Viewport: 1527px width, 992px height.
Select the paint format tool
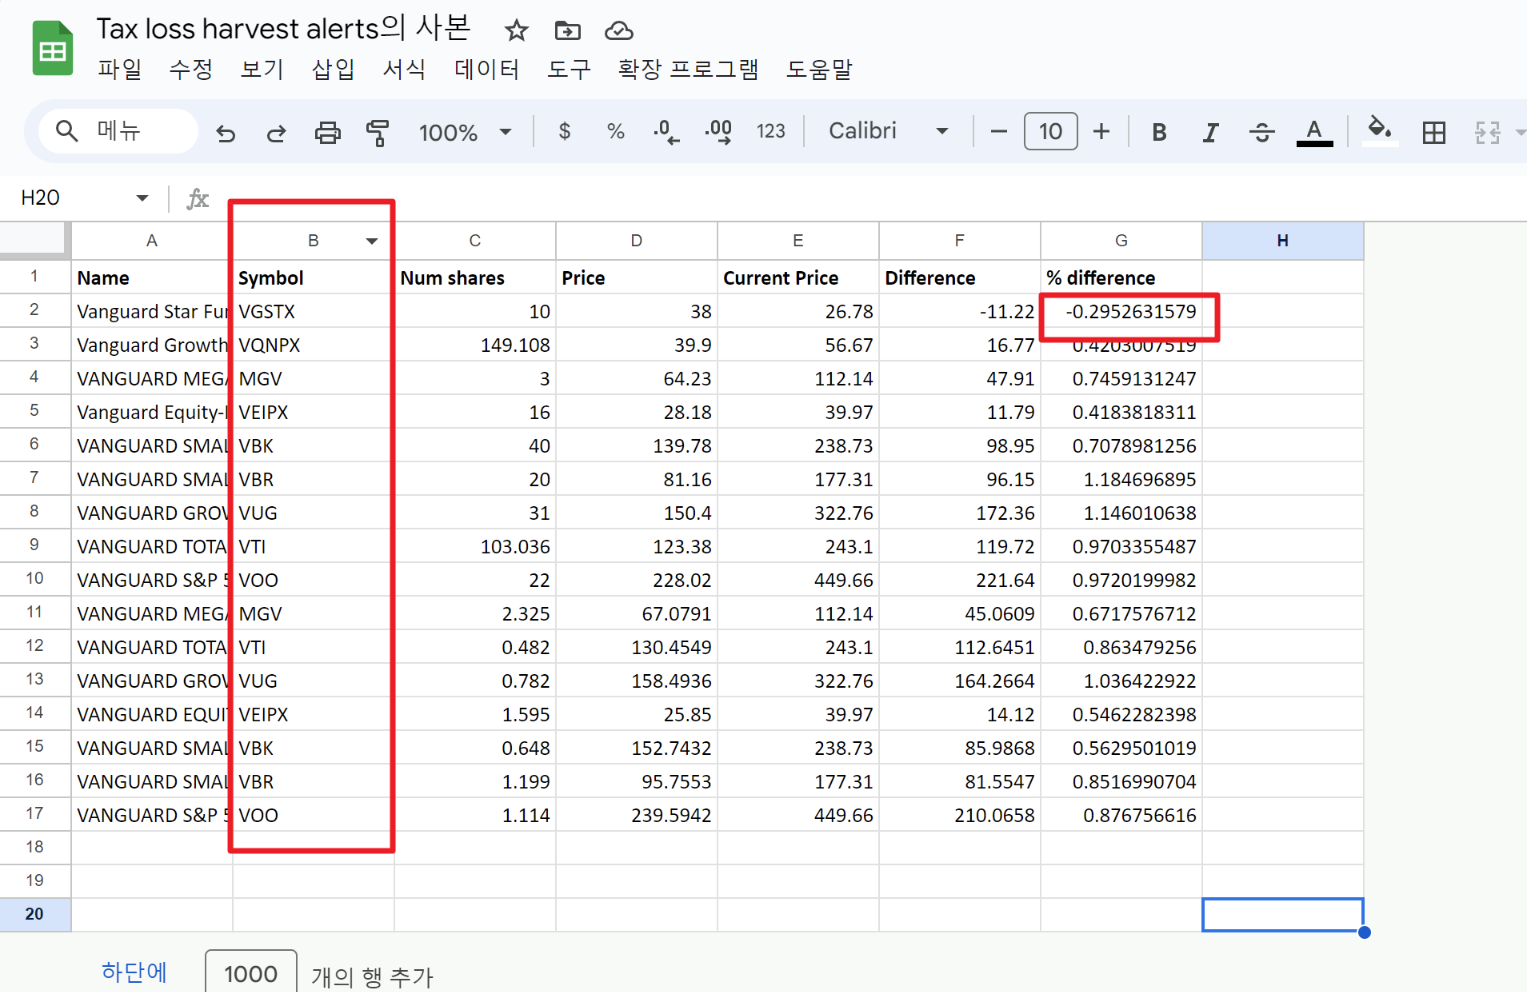click(378, 132)
